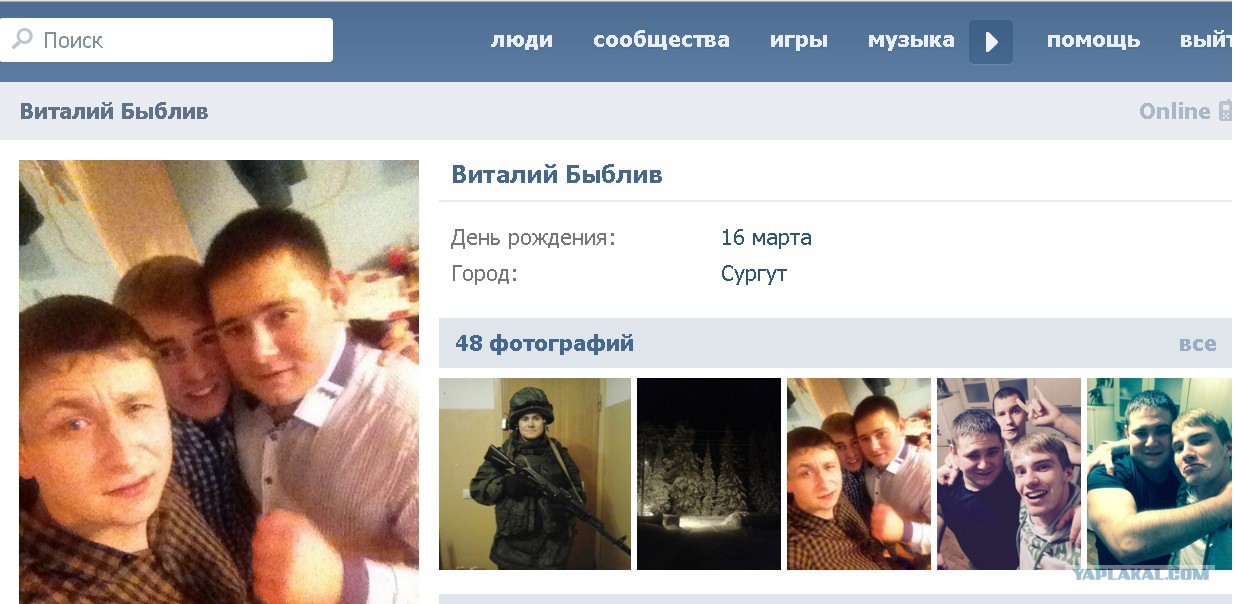Open the люди menu item

(x=522, y=41)
